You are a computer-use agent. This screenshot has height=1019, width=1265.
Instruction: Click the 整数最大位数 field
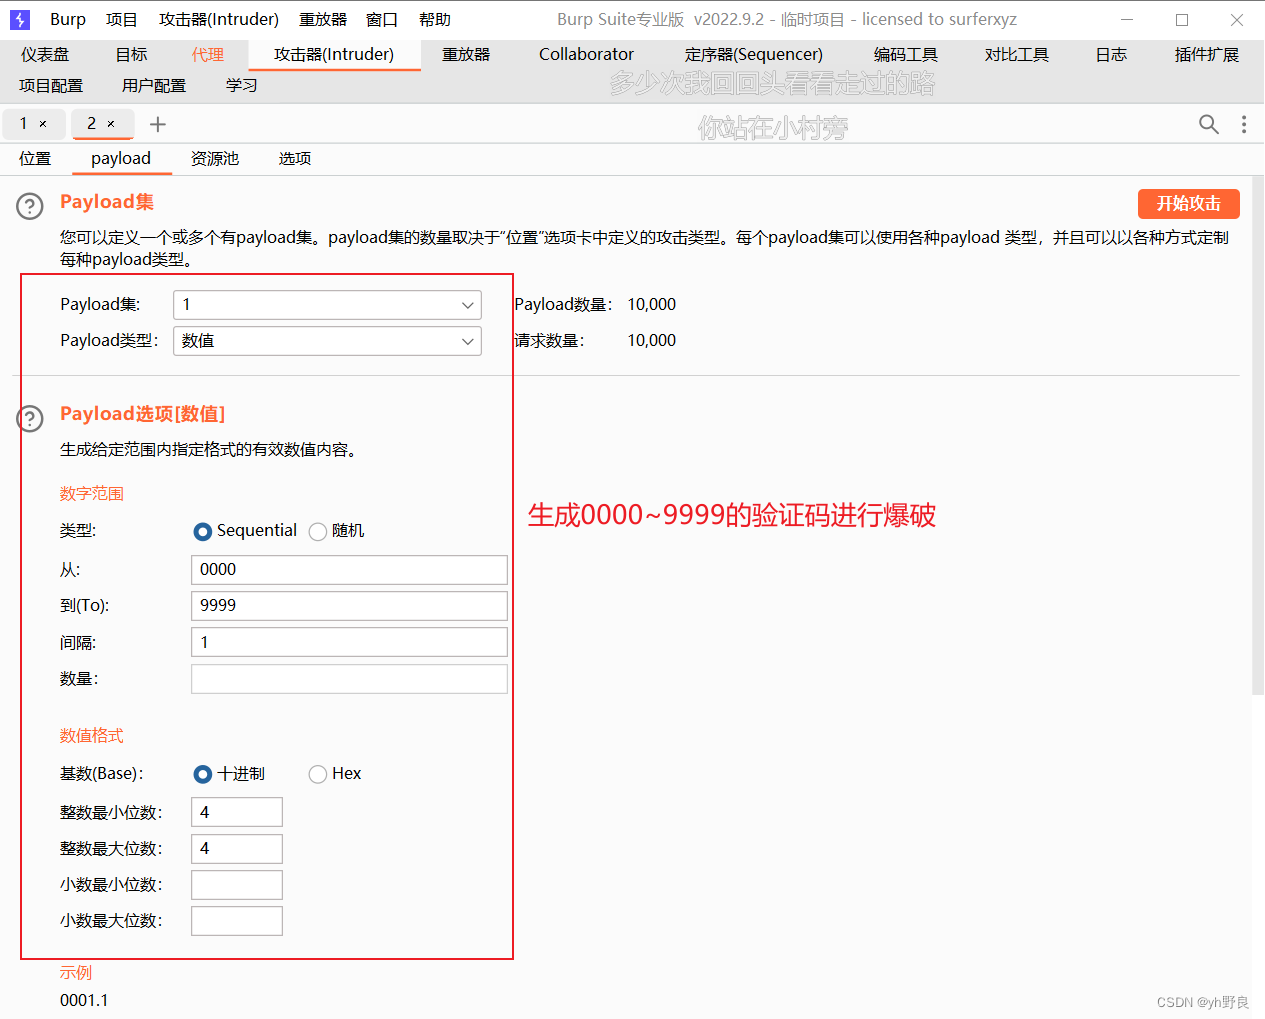click(x=237, y=849)
